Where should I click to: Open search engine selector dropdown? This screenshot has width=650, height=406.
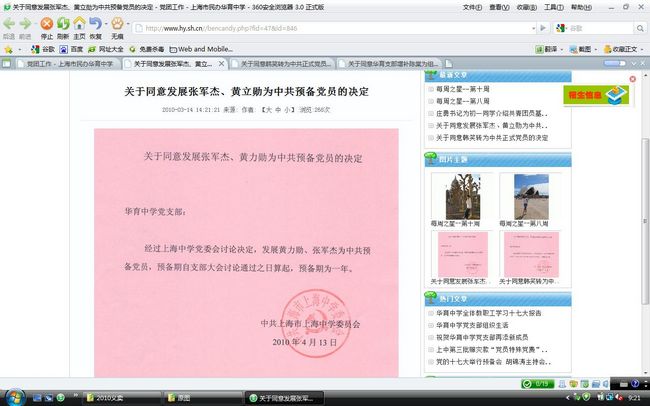pos(561,28)
